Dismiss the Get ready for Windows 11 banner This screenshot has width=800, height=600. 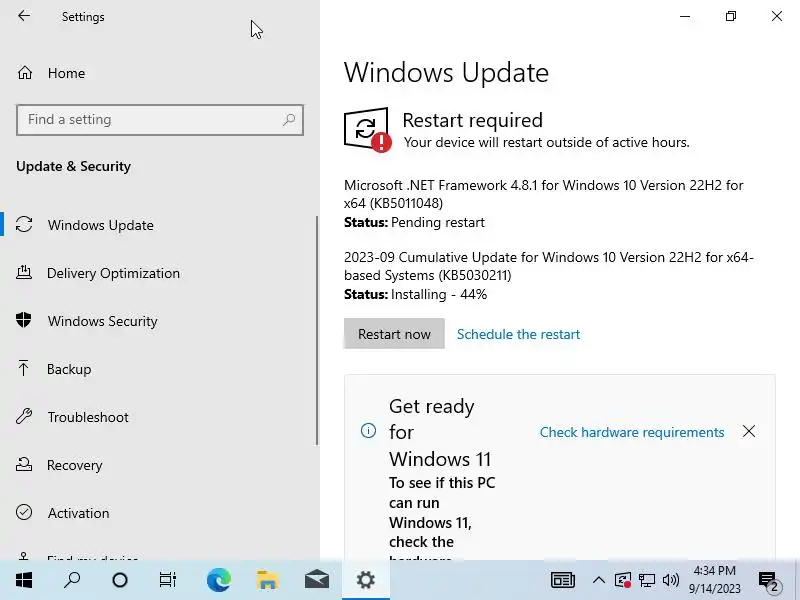(x=748, y=432)
